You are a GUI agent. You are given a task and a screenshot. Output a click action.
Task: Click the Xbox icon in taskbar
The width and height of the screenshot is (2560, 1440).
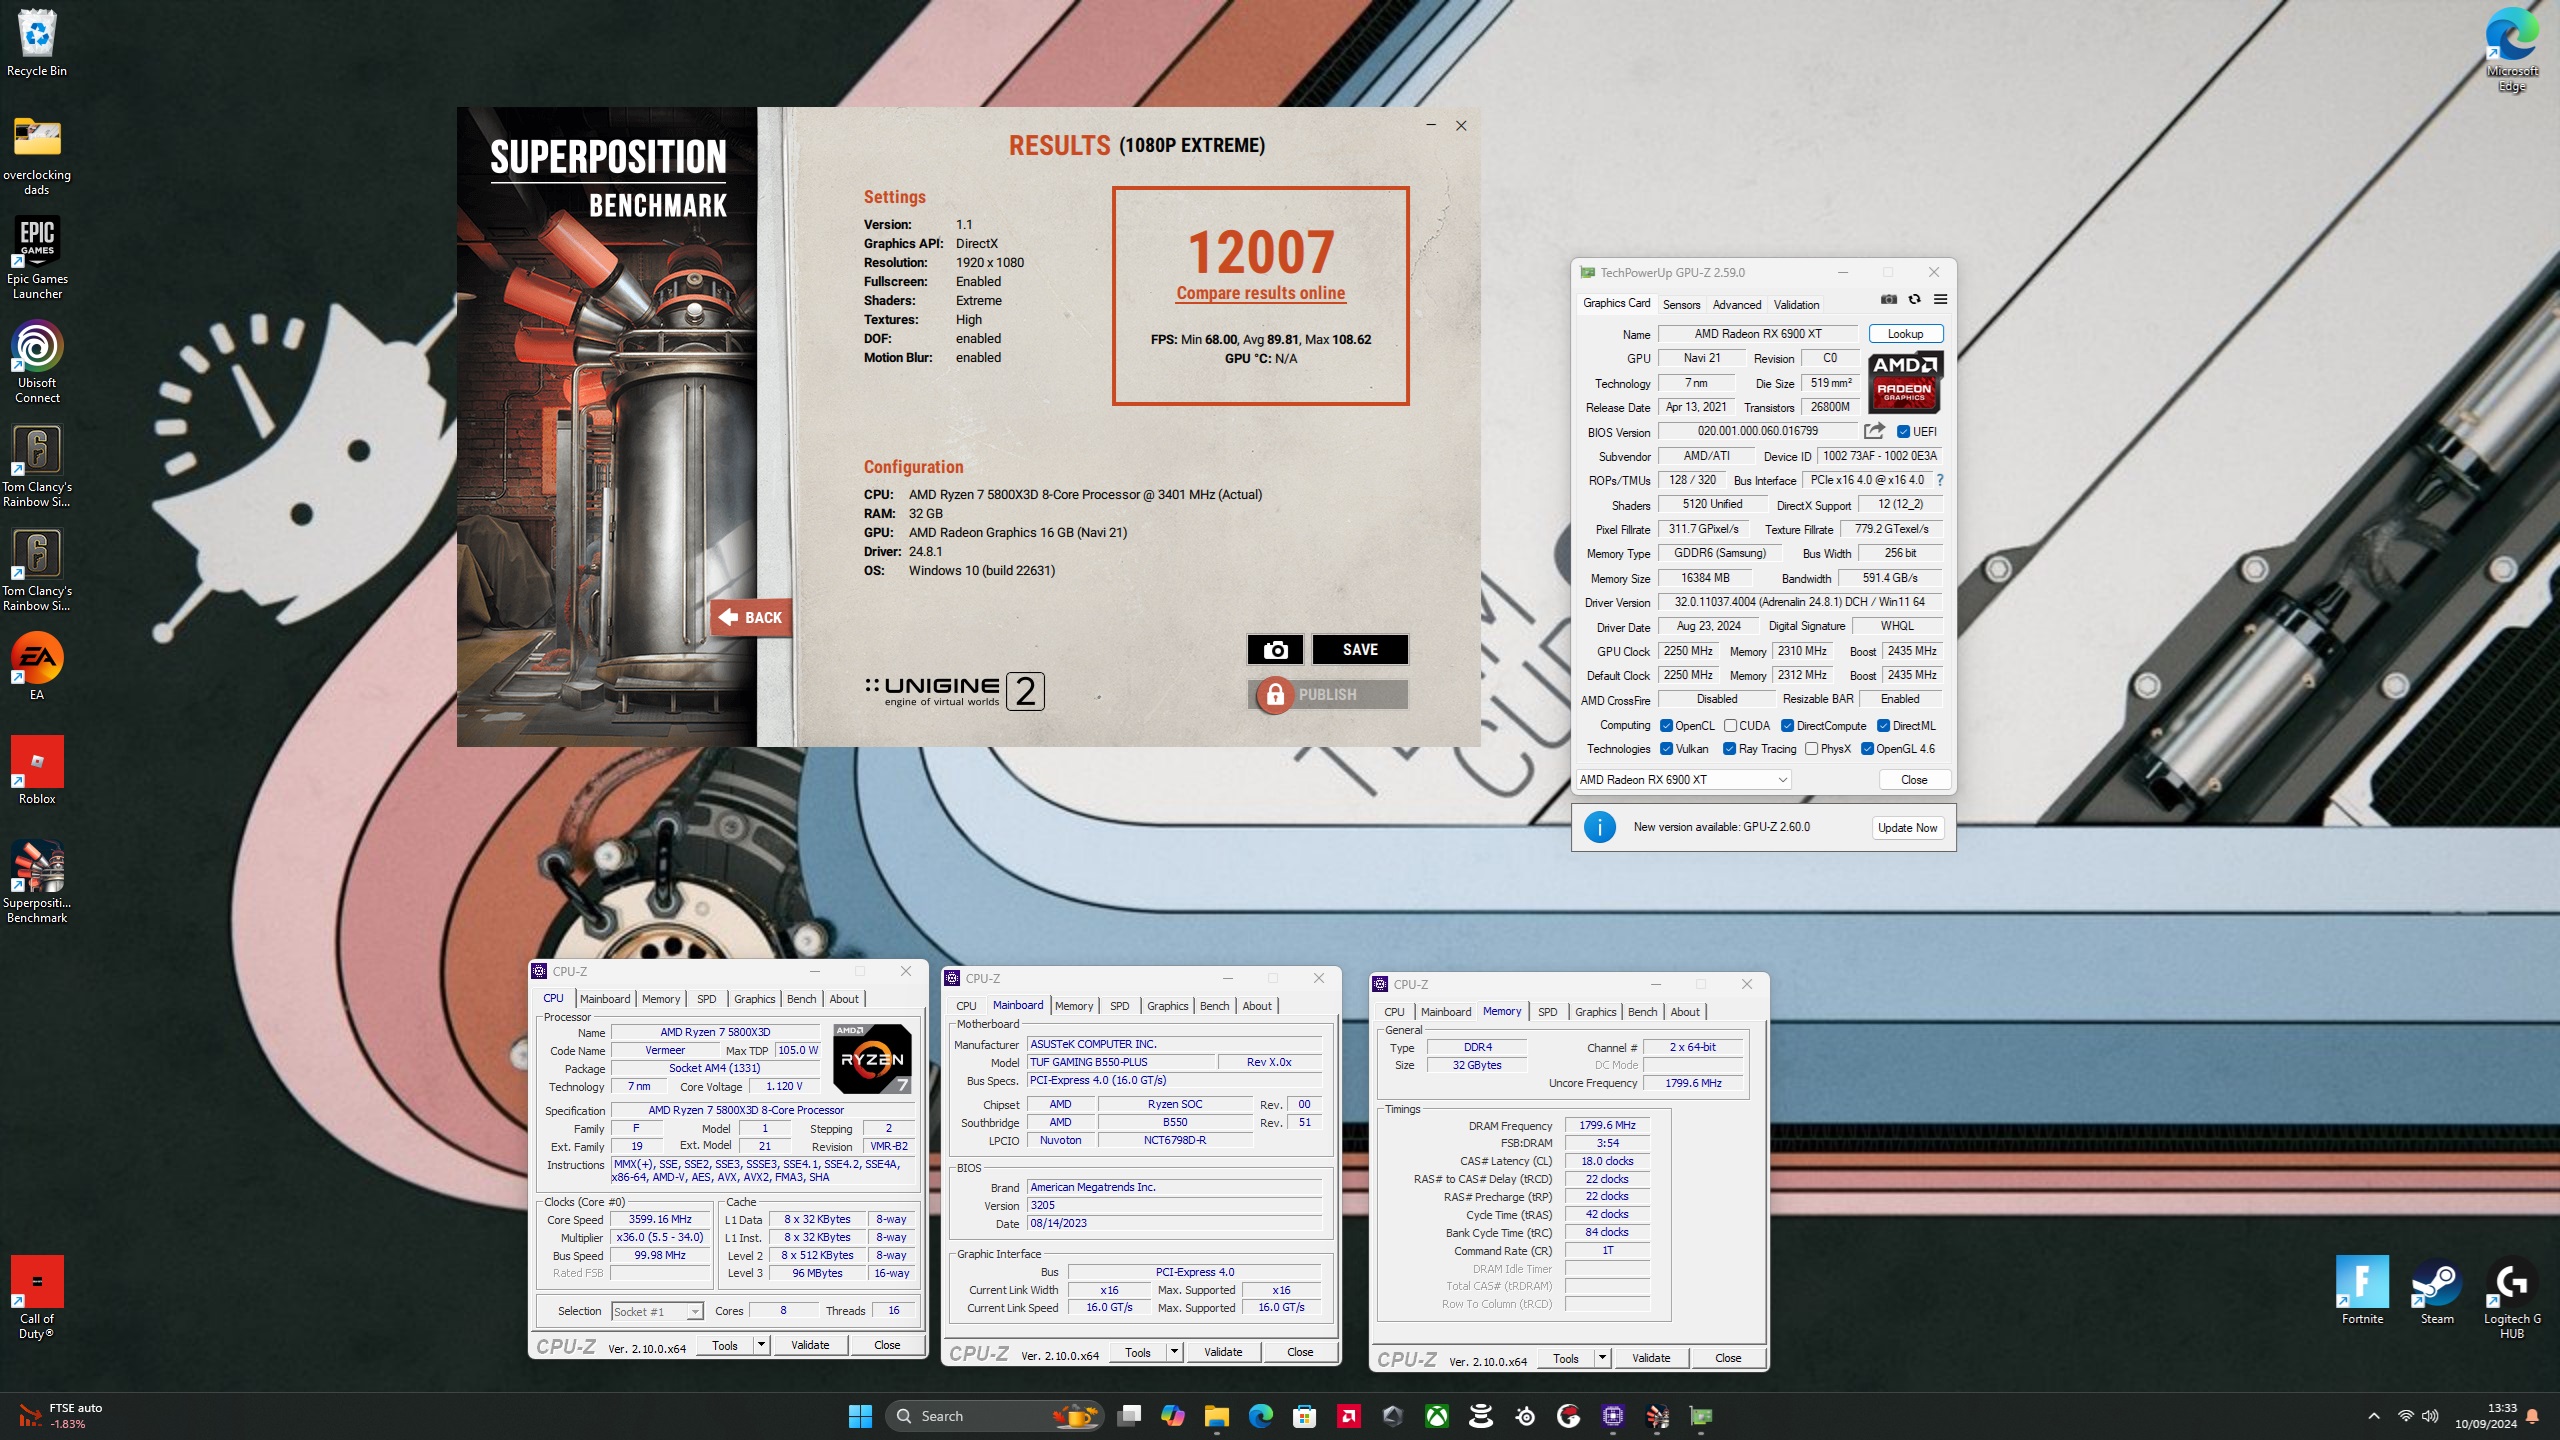click(x=1437, y=1416)
